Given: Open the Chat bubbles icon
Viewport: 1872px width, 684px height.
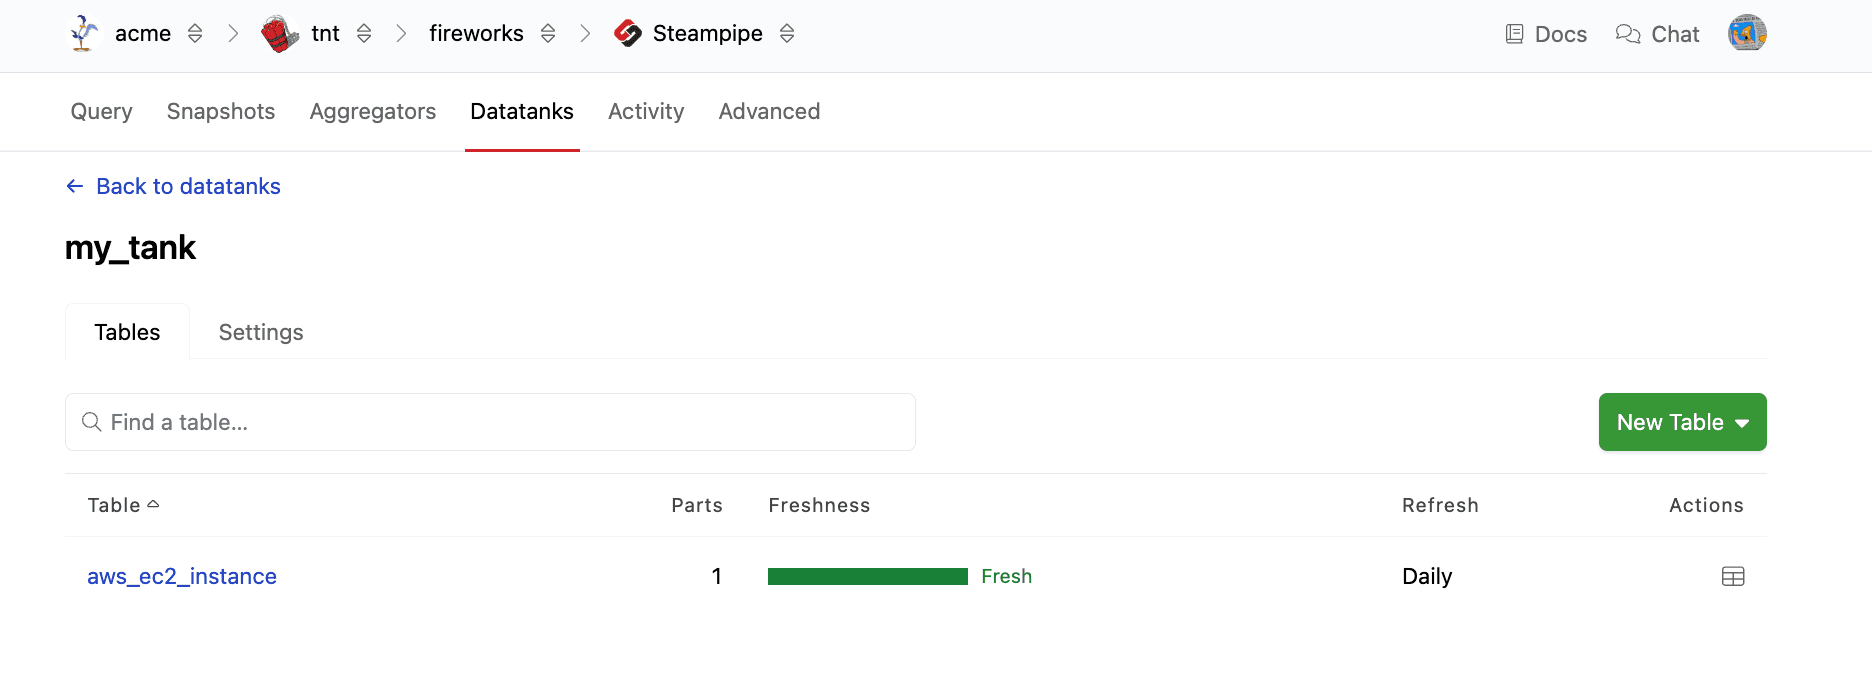Looking at the screenshot, I should [1628, 34].
